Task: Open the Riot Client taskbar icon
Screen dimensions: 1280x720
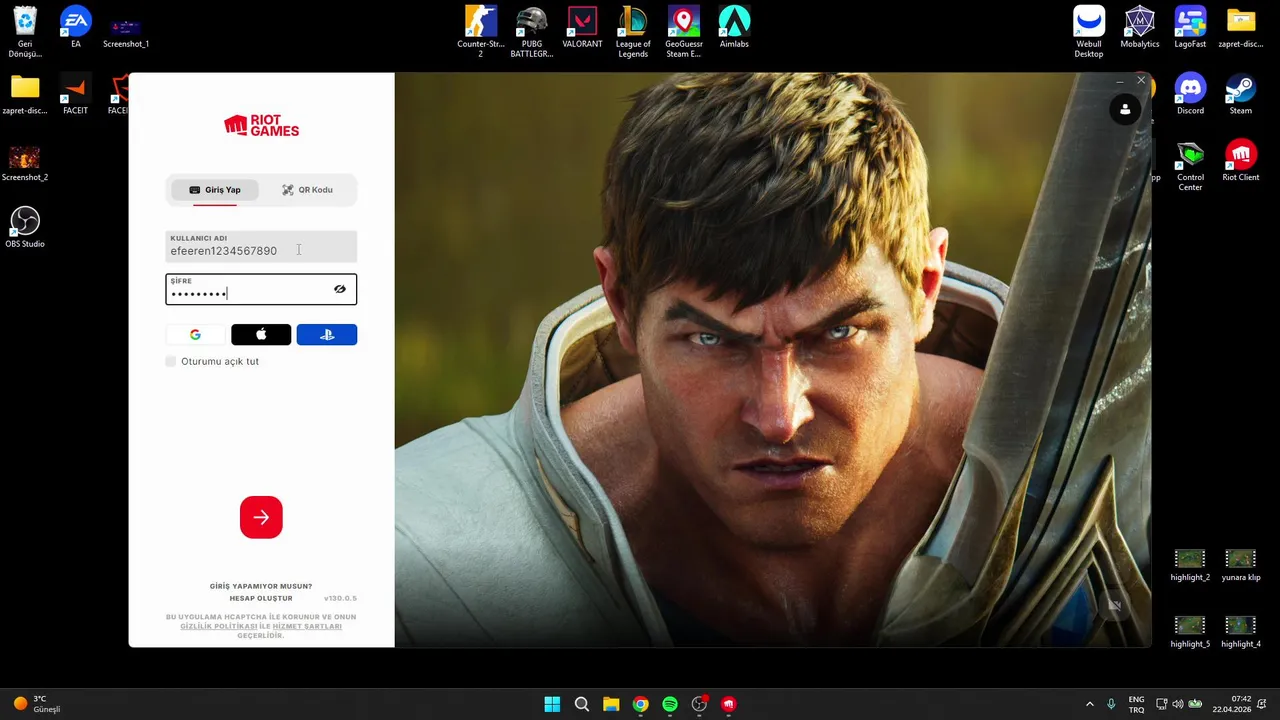Action: click(x=729, y=704)
